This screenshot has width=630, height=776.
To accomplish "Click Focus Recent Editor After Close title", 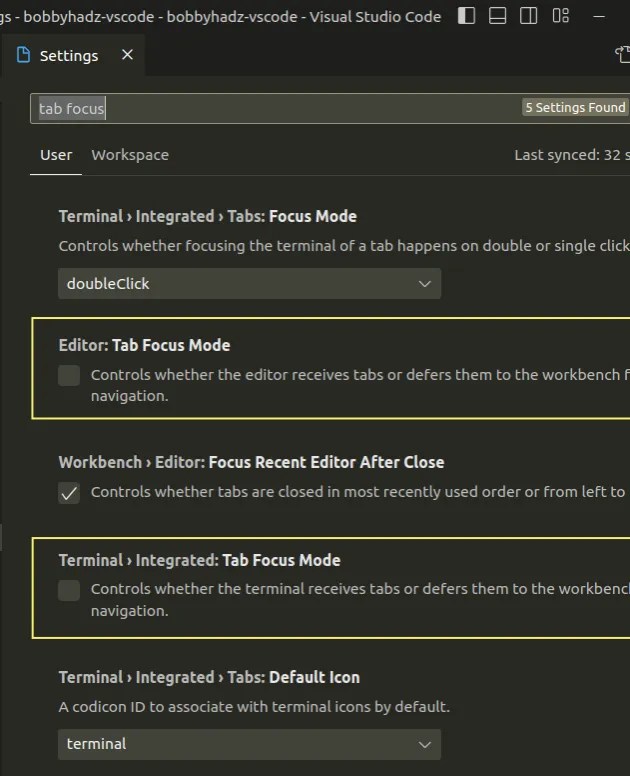I will coord(251,462).
